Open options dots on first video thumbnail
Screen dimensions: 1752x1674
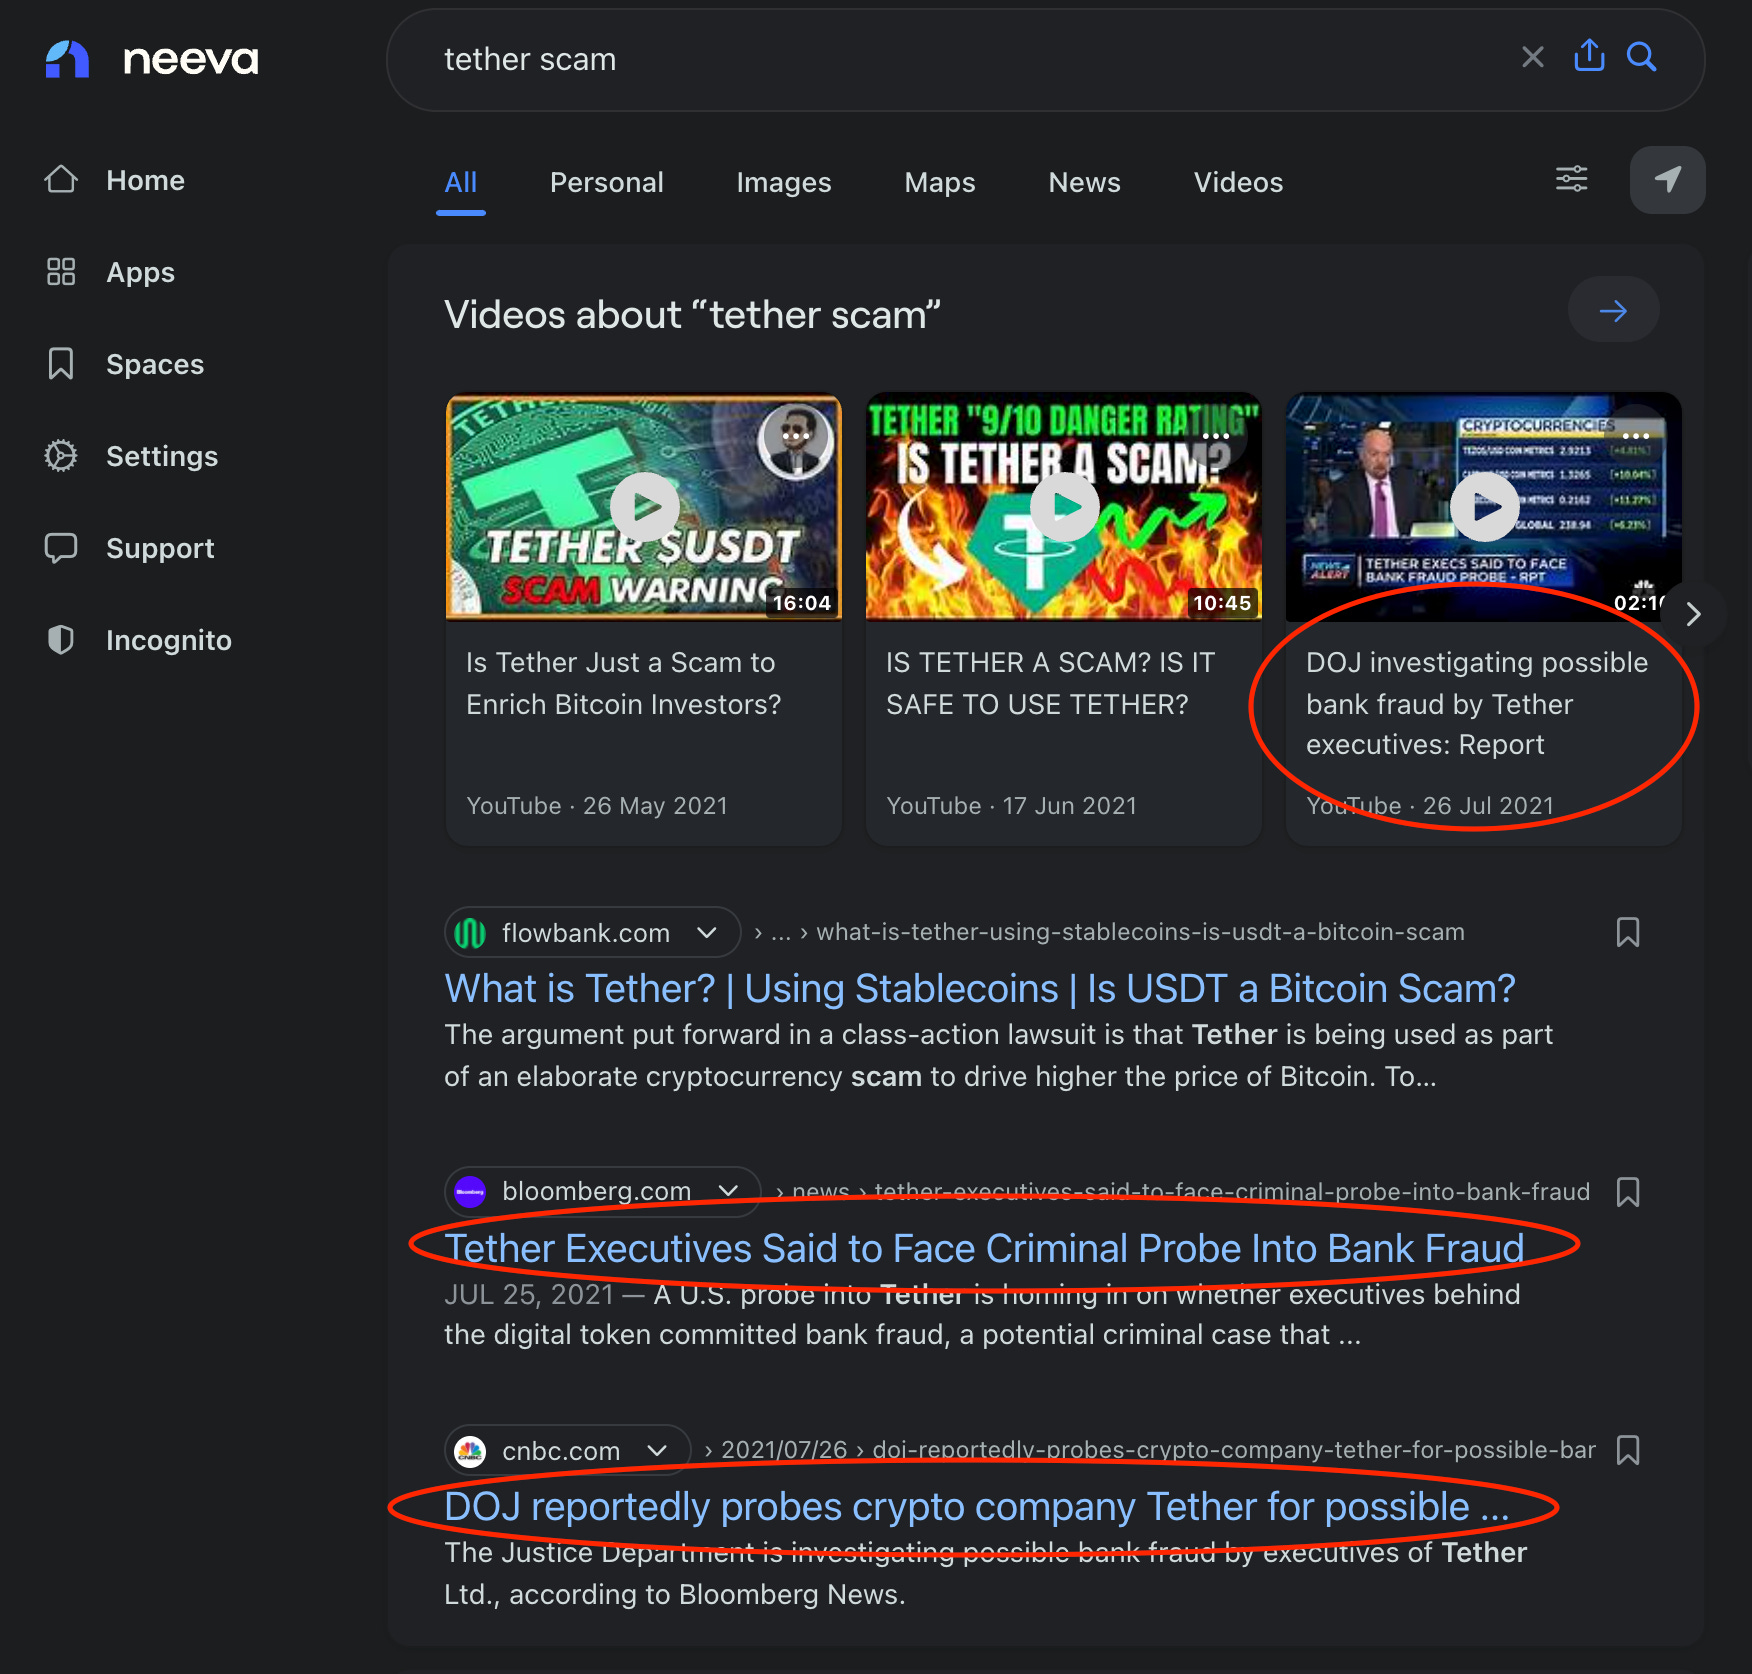pyautogui.click(x=796, y=437)
